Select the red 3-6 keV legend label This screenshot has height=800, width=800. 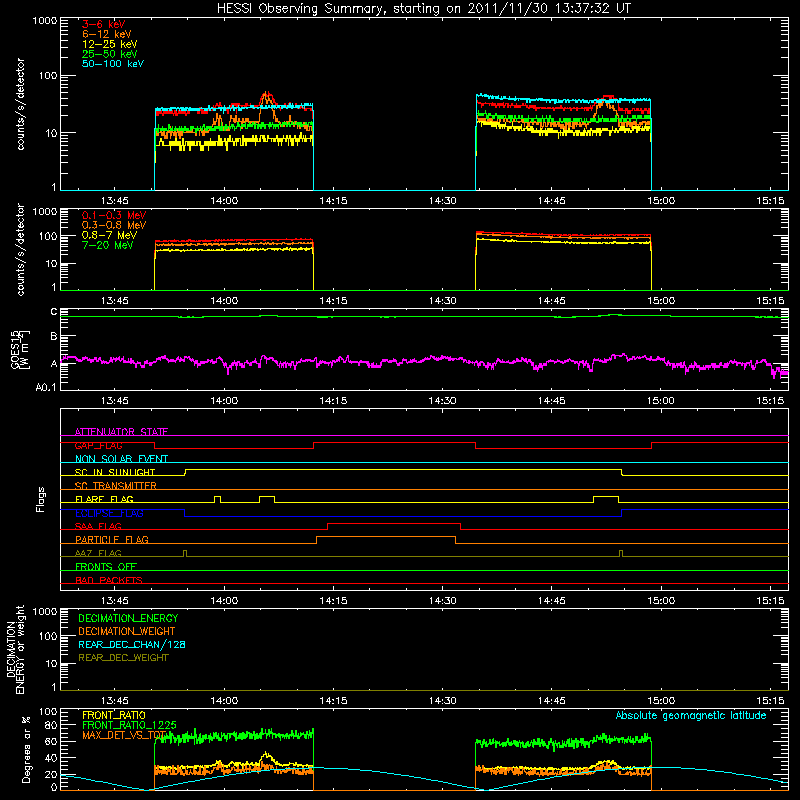[104, 24]
